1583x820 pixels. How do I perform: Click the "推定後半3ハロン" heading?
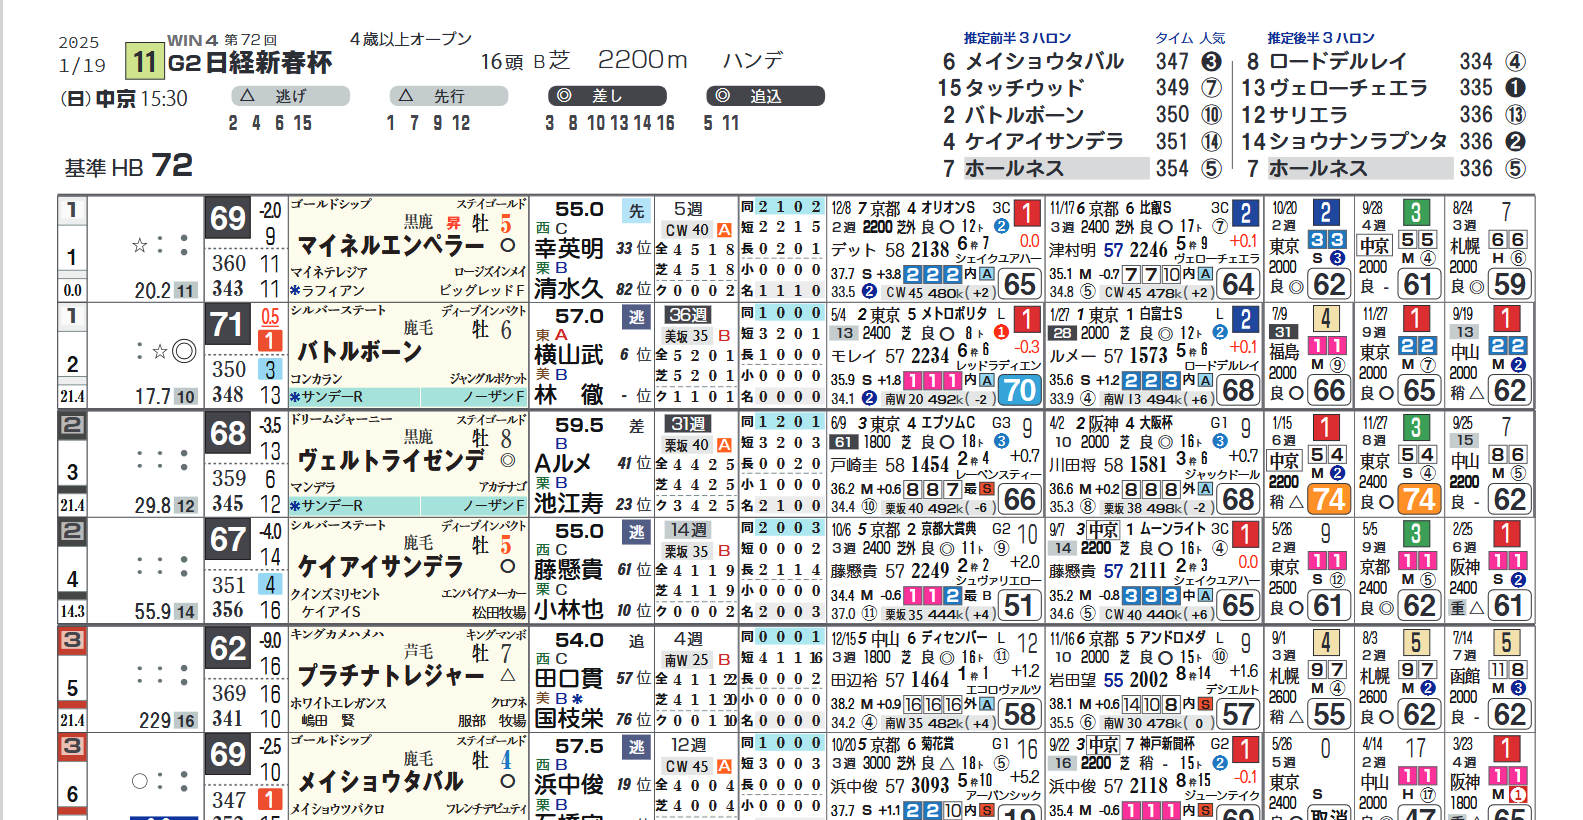[1321, 38]
